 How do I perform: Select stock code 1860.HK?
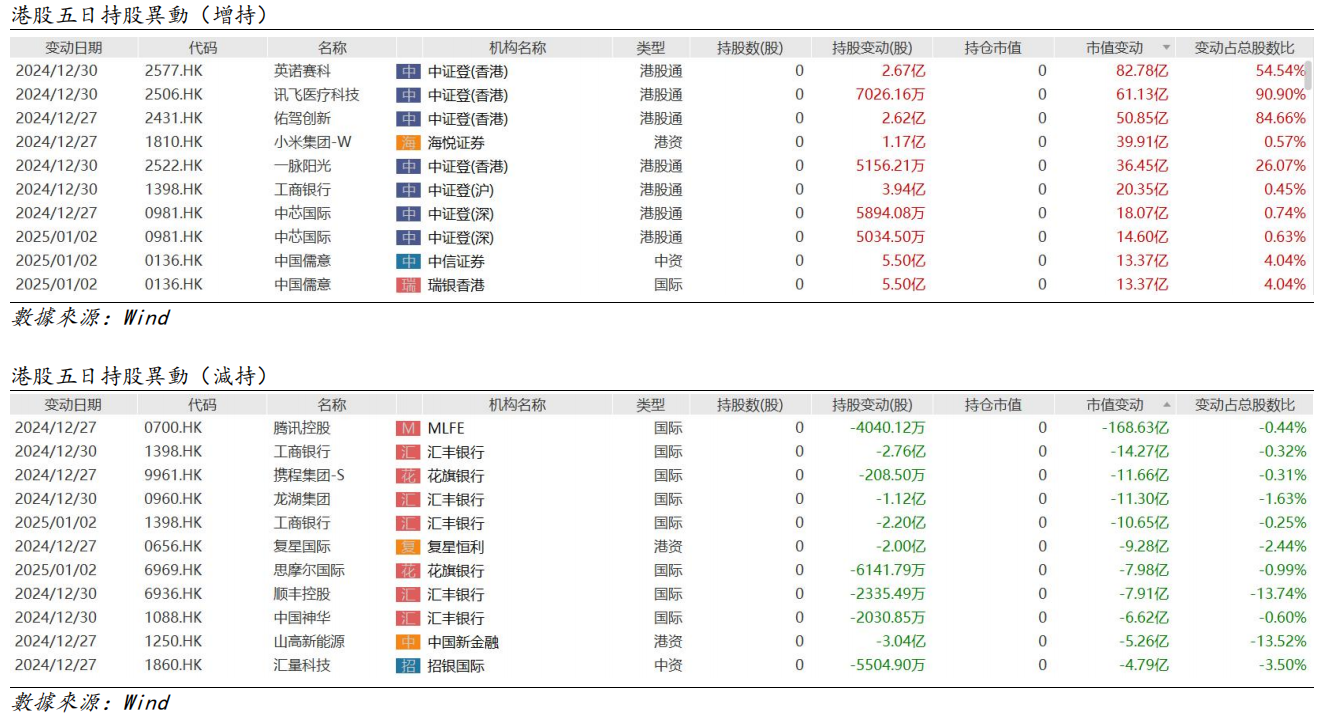[x=173, y=665]
